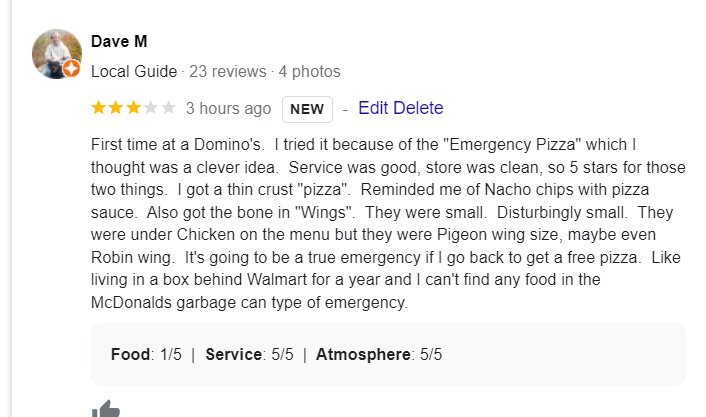Click the Local Guide label
Viewport: 706px width, 417px height.
pos(134,72)
